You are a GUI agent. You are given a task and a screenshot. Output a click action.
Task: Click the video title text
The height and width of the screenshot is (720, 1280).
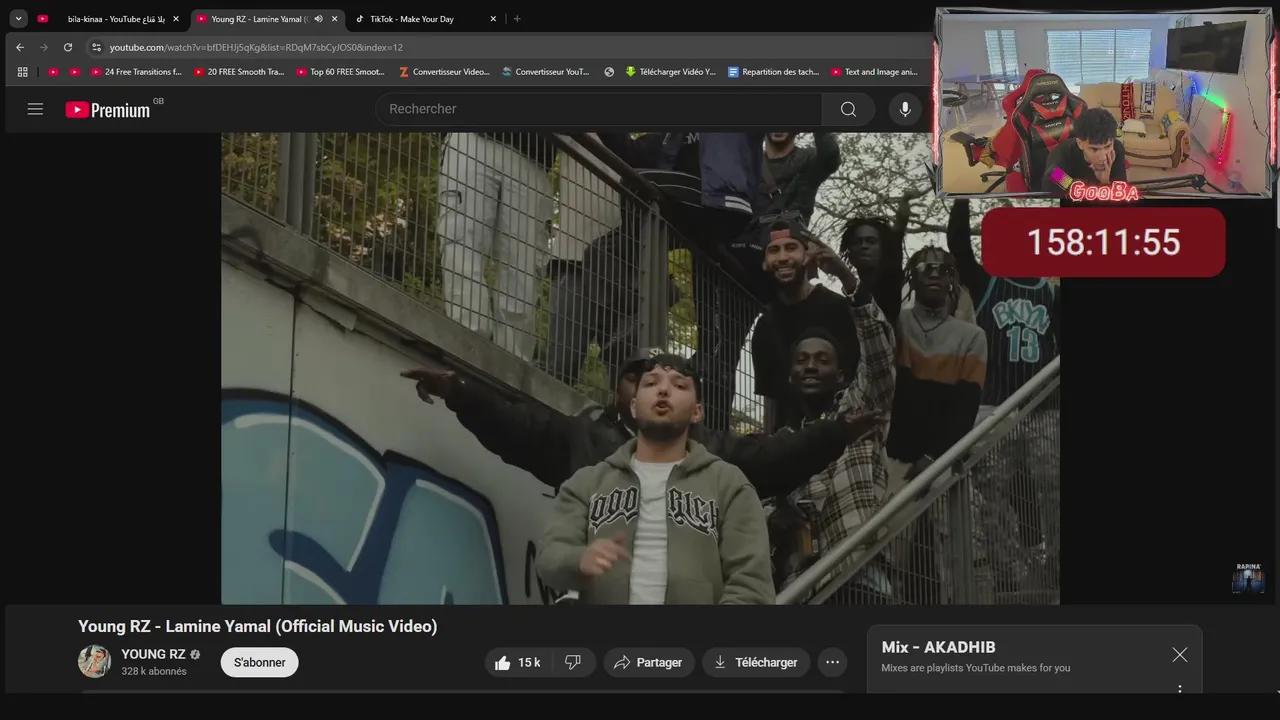pos(258,627)
